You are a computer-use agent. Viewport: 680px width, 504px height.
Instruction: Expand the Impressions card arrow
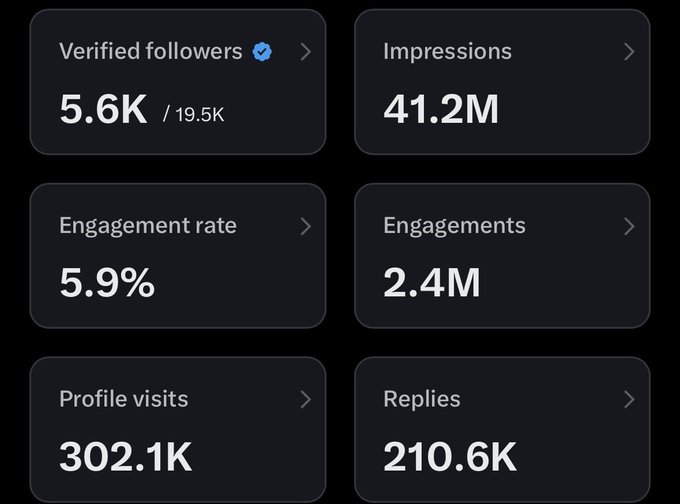click(629, 52)
